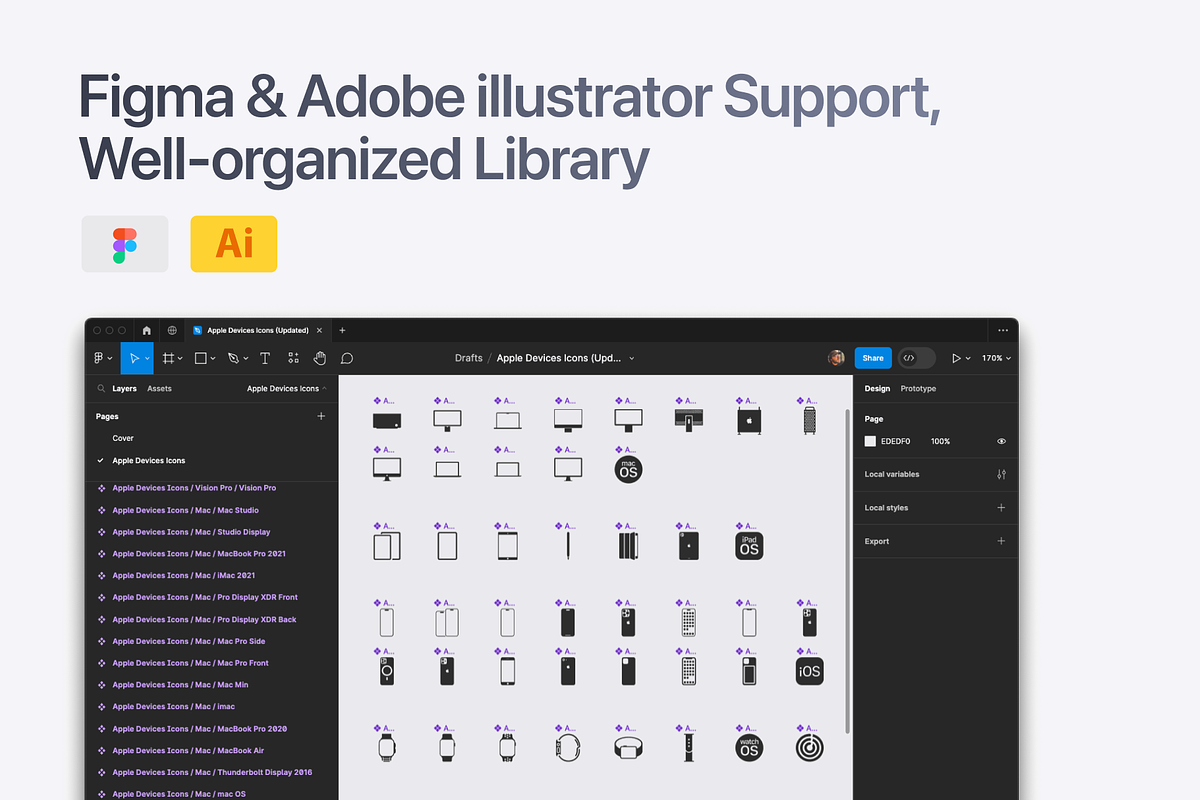The image size is (1200, 800).
Task: Open Move tool options chevron
Action: point(147,359)
